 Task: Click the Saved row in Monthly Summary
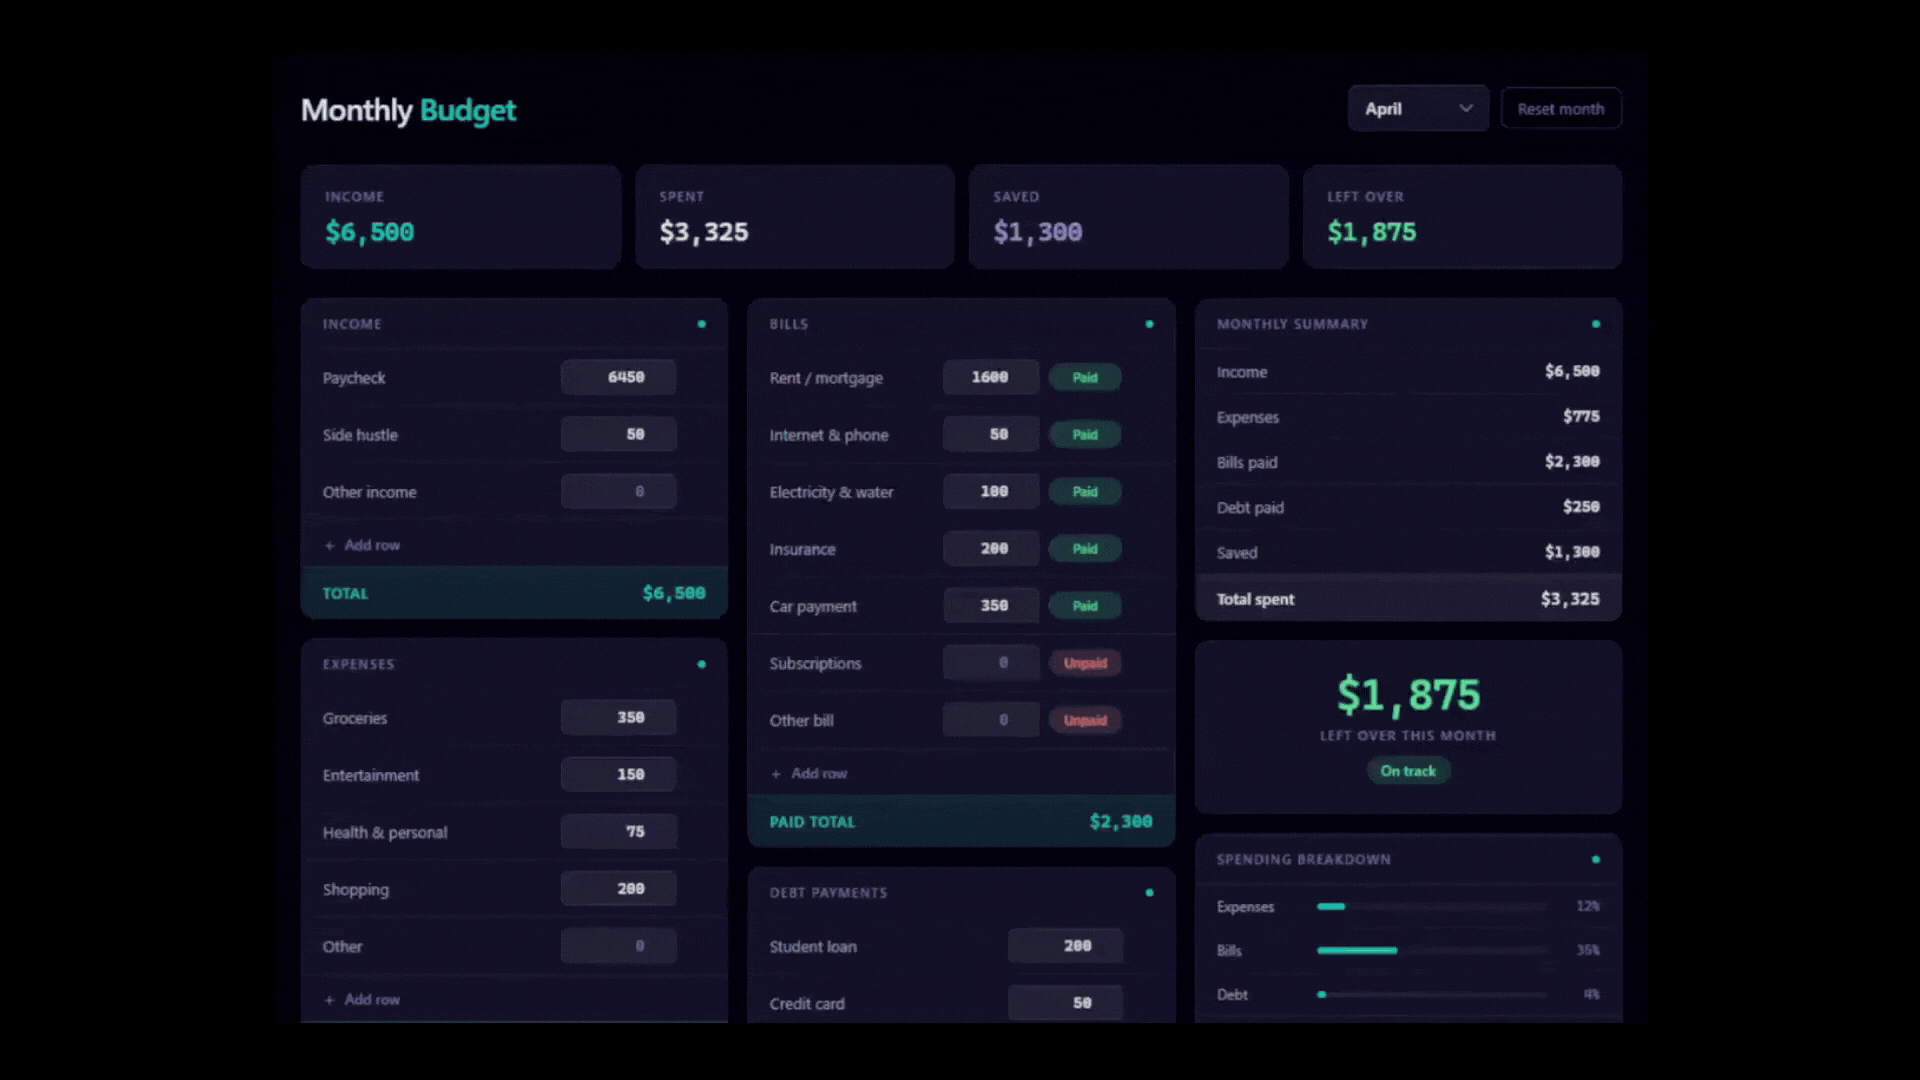1408,552
